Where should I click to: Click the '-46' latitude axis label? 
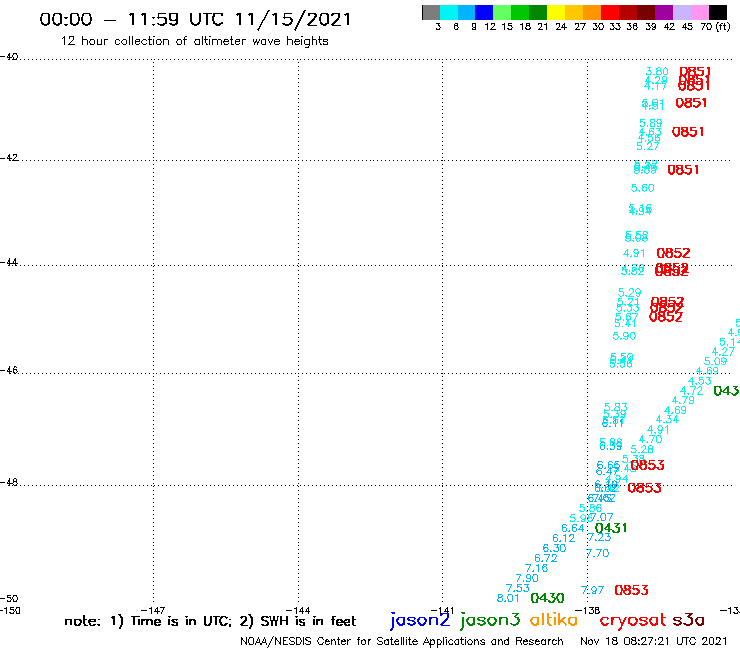tap(9, 371)
